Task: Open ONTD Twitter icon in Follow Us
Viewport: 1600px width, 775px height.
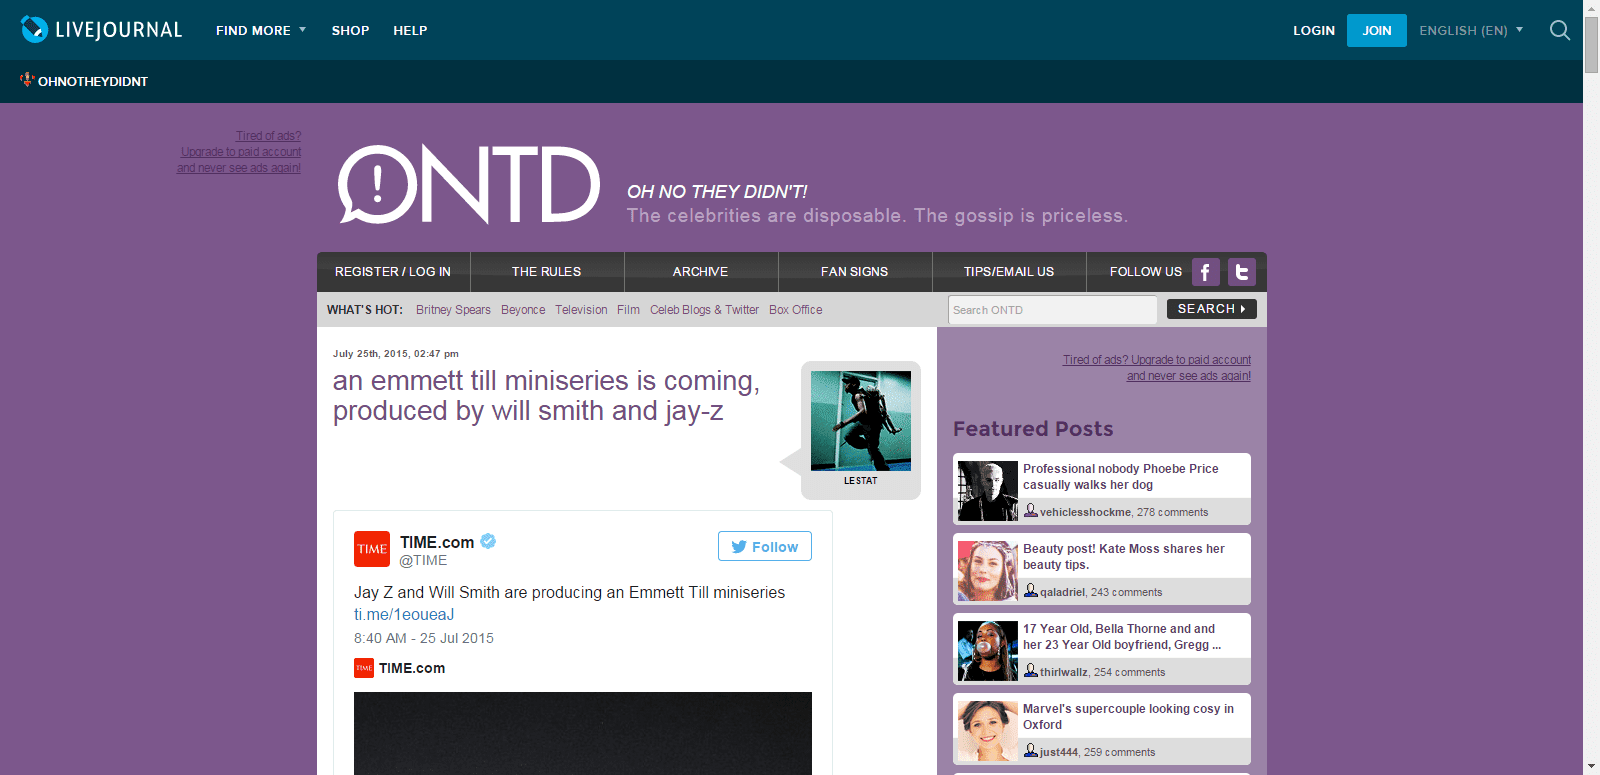Action: 1241,272
